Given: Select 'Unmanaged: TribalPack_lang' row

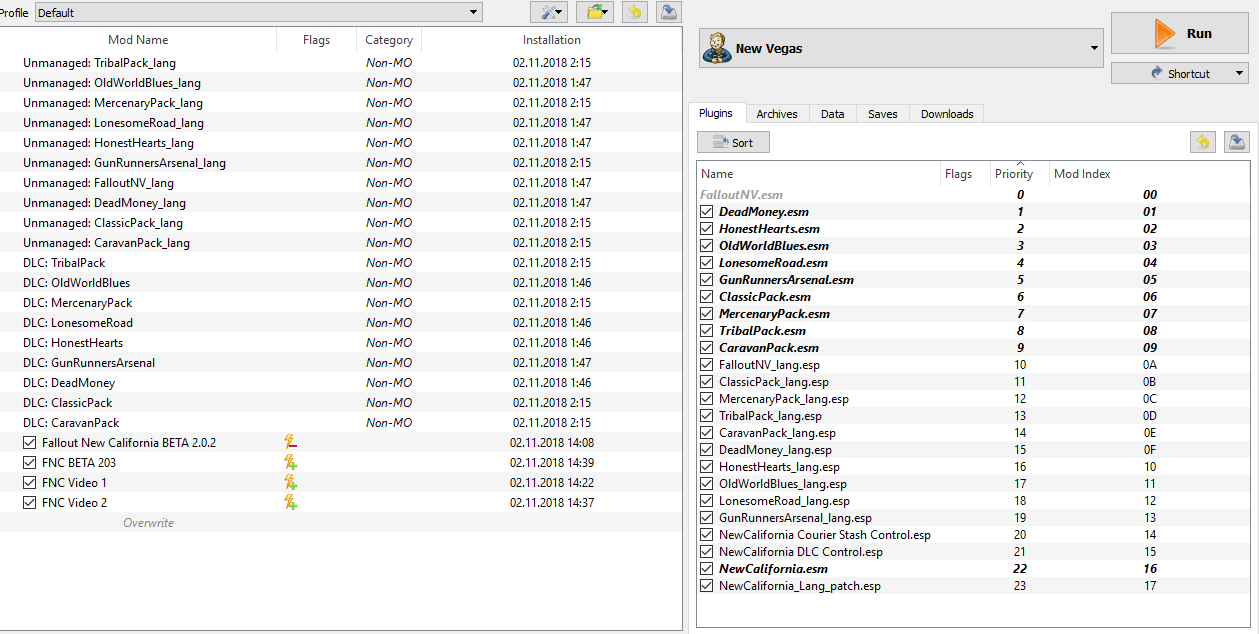Looking at the screenshot, I should coord(341,62).
